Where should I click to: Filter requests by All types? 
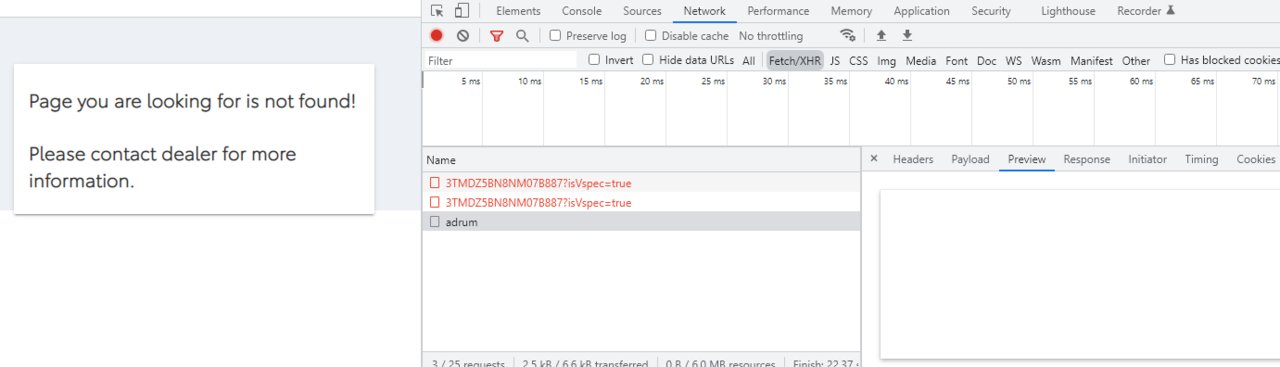(x=749, y=61)
